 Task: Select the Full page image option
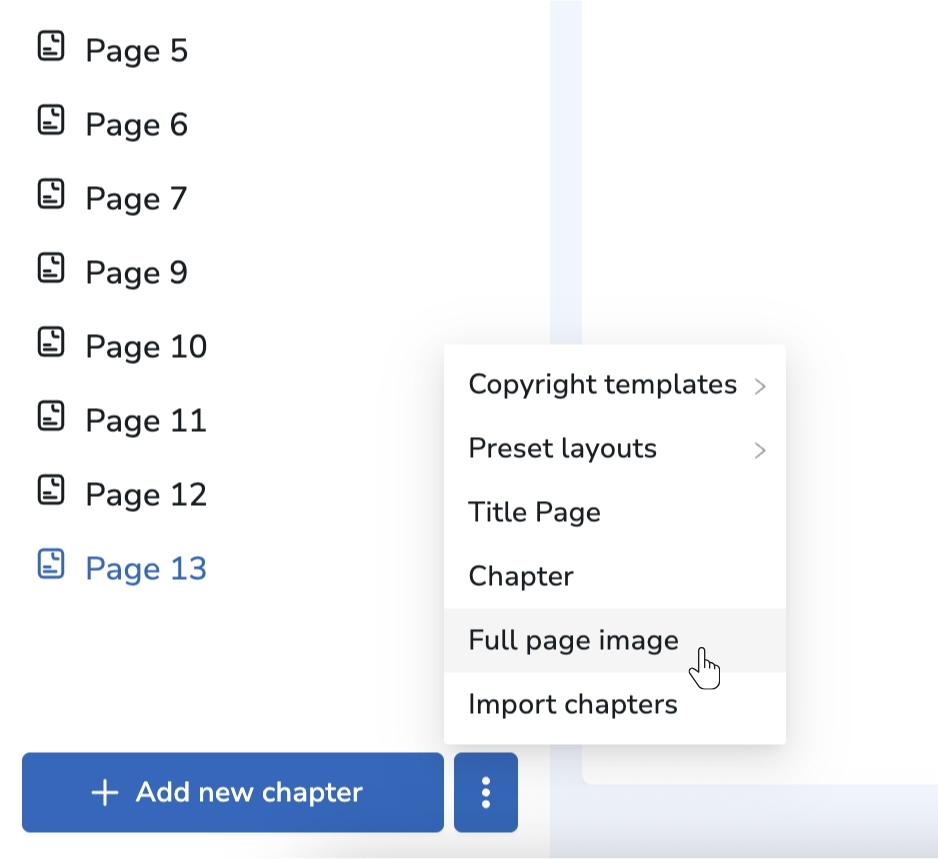coord(573,641)
